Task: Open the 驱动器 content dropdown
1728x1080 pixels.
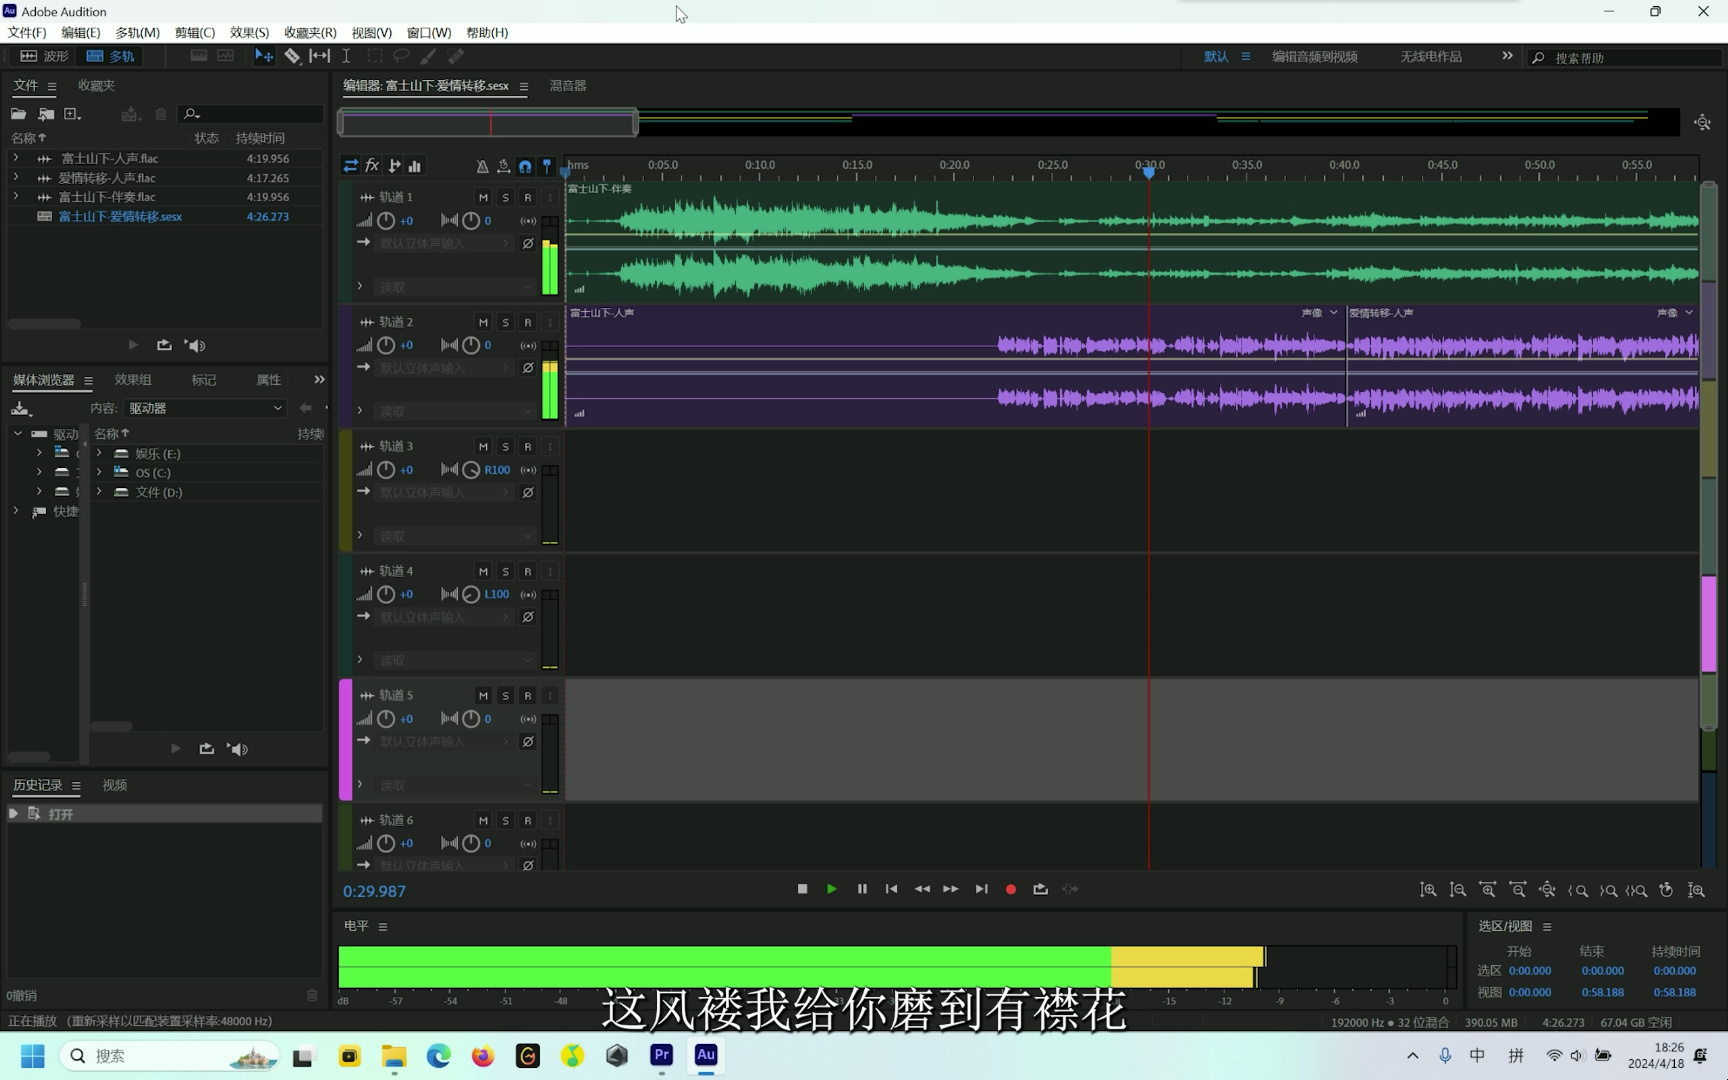Action: 205,408
